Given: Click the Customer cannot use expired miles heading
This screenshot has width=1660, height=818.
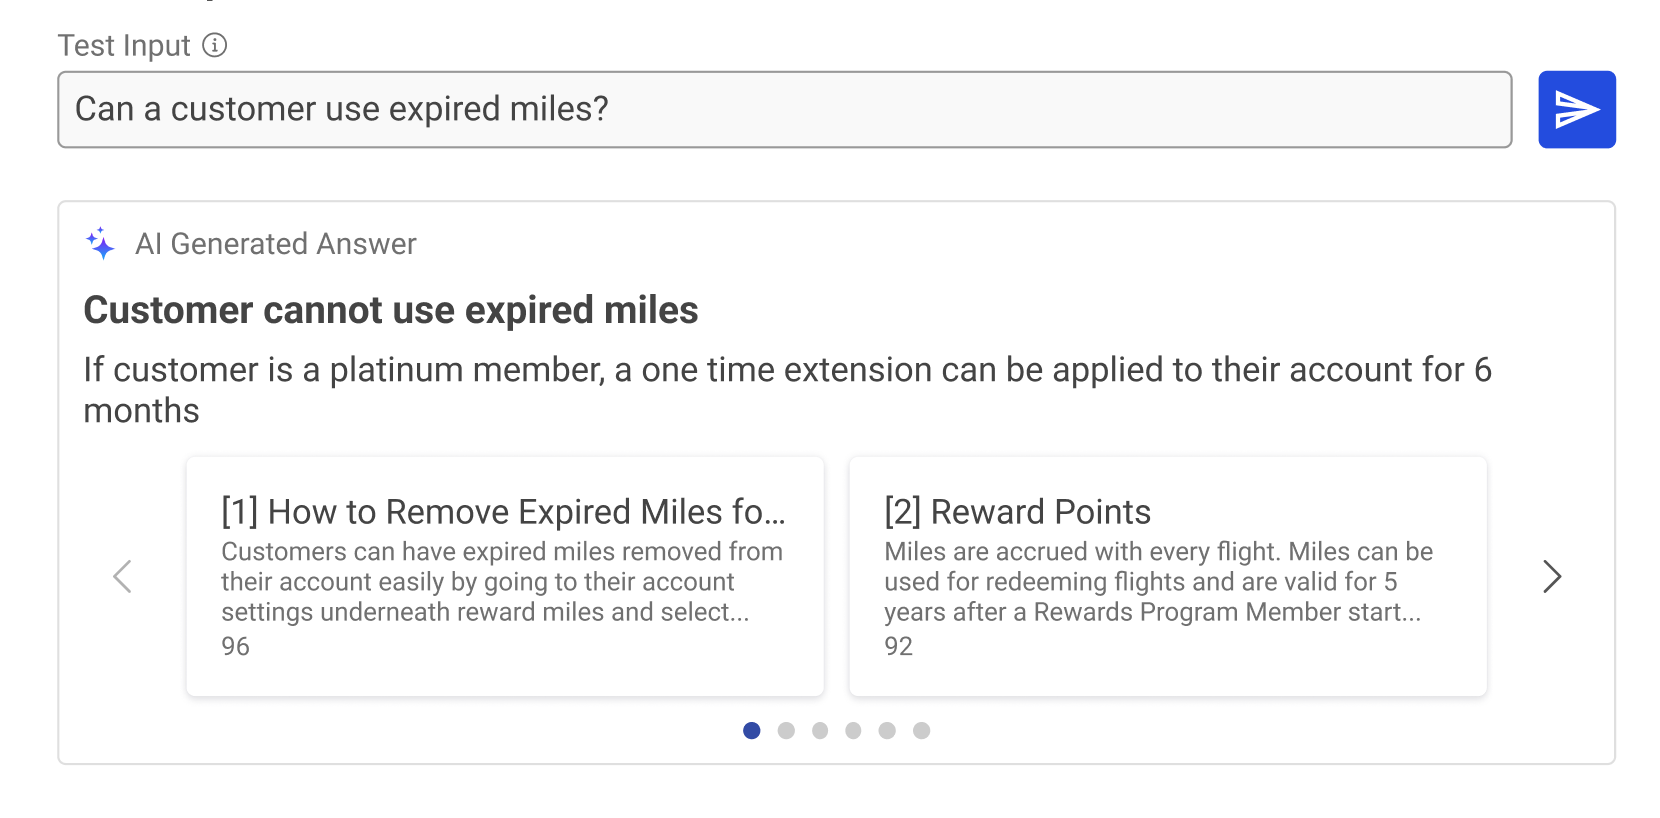Looking at the screenshot, I should point(391,310).
